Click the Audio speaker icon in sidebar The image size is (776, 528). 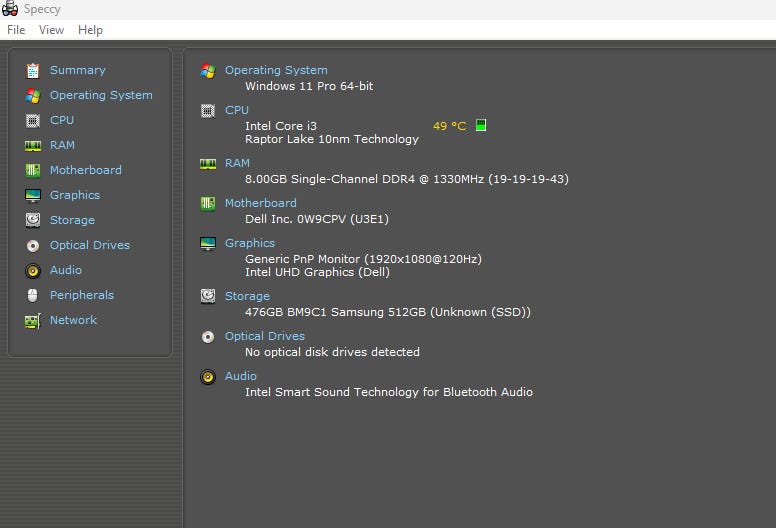tap(33, 271)
